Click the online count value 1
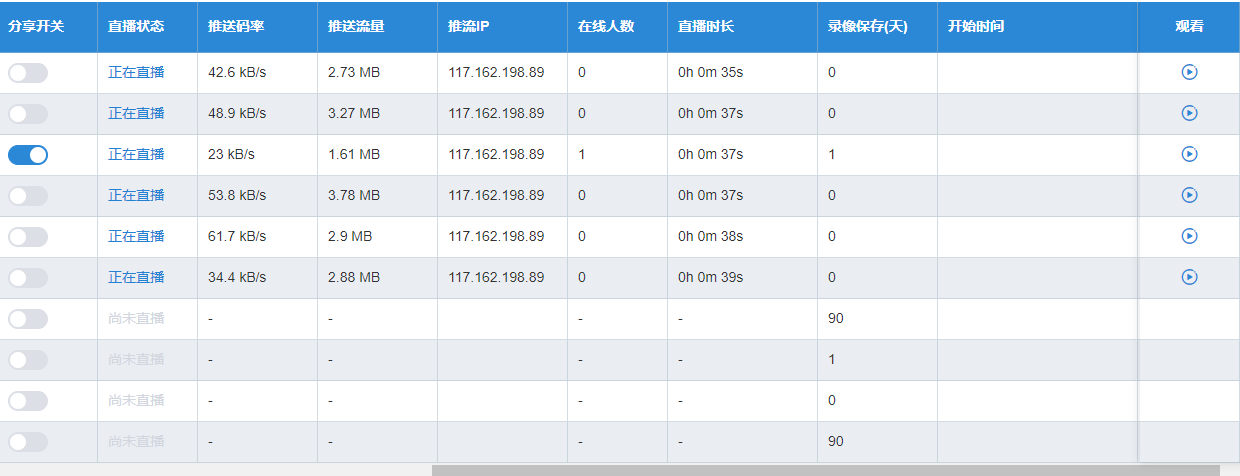The width and height of the screenshot is (1240, 476). [x=582, y=154]
